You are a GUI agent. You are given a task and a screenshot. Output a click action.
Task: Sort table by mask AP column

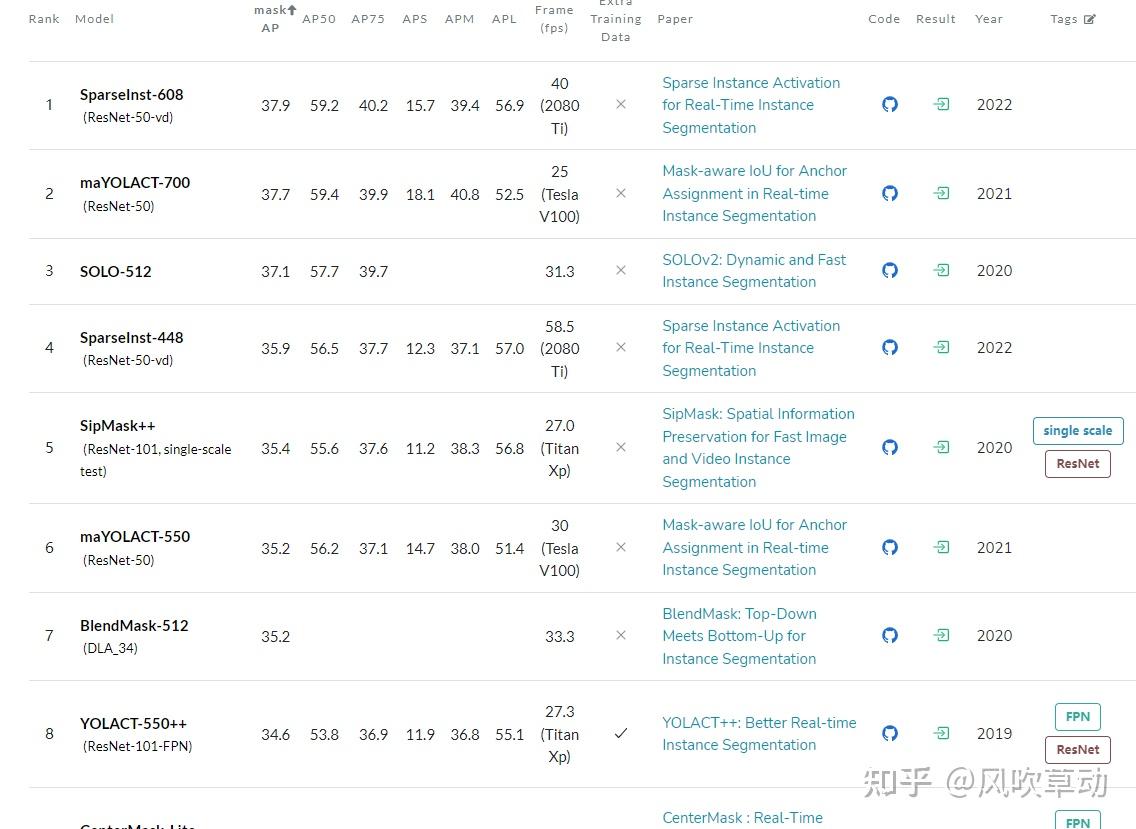pos(274,19)
